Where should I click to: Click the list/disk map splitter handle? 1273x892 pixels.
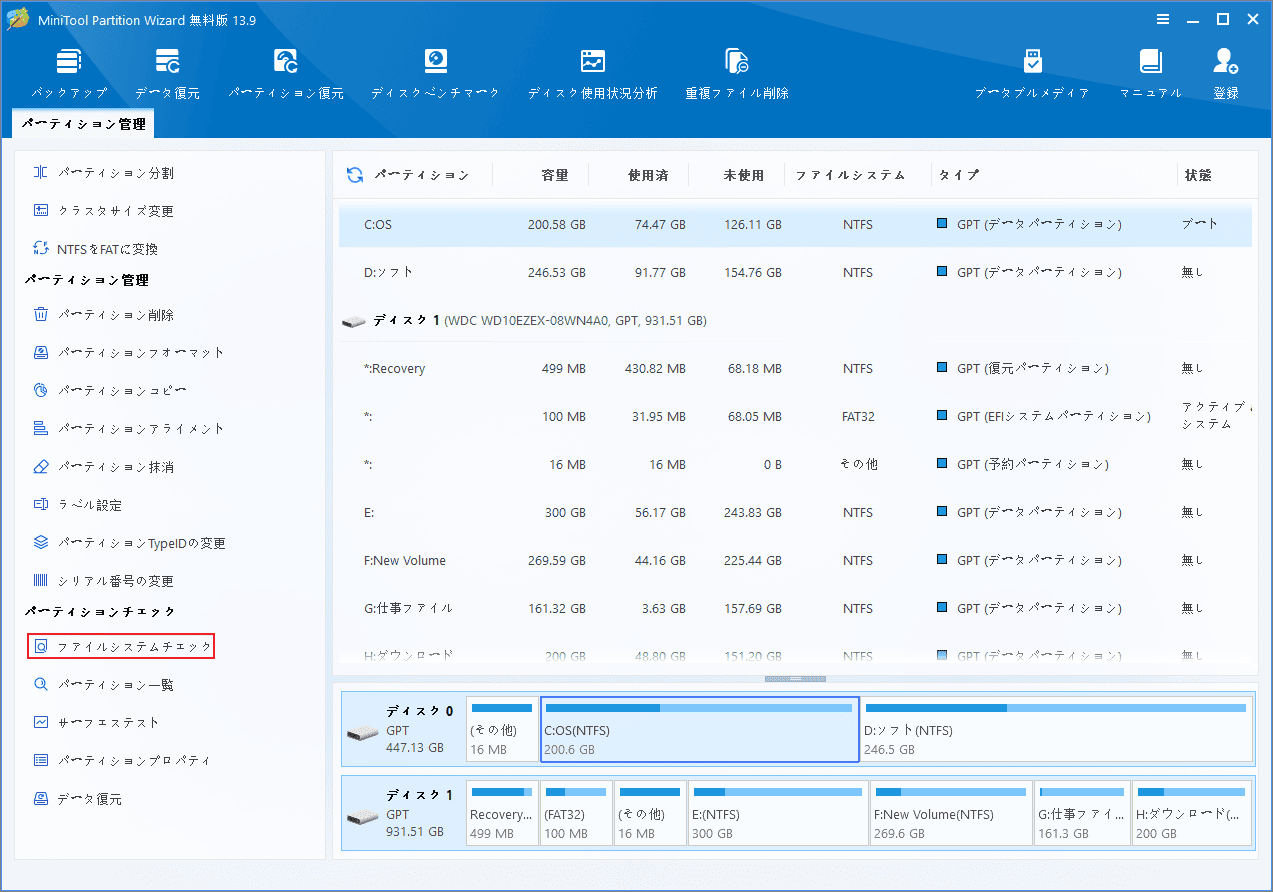click(795, 679)
